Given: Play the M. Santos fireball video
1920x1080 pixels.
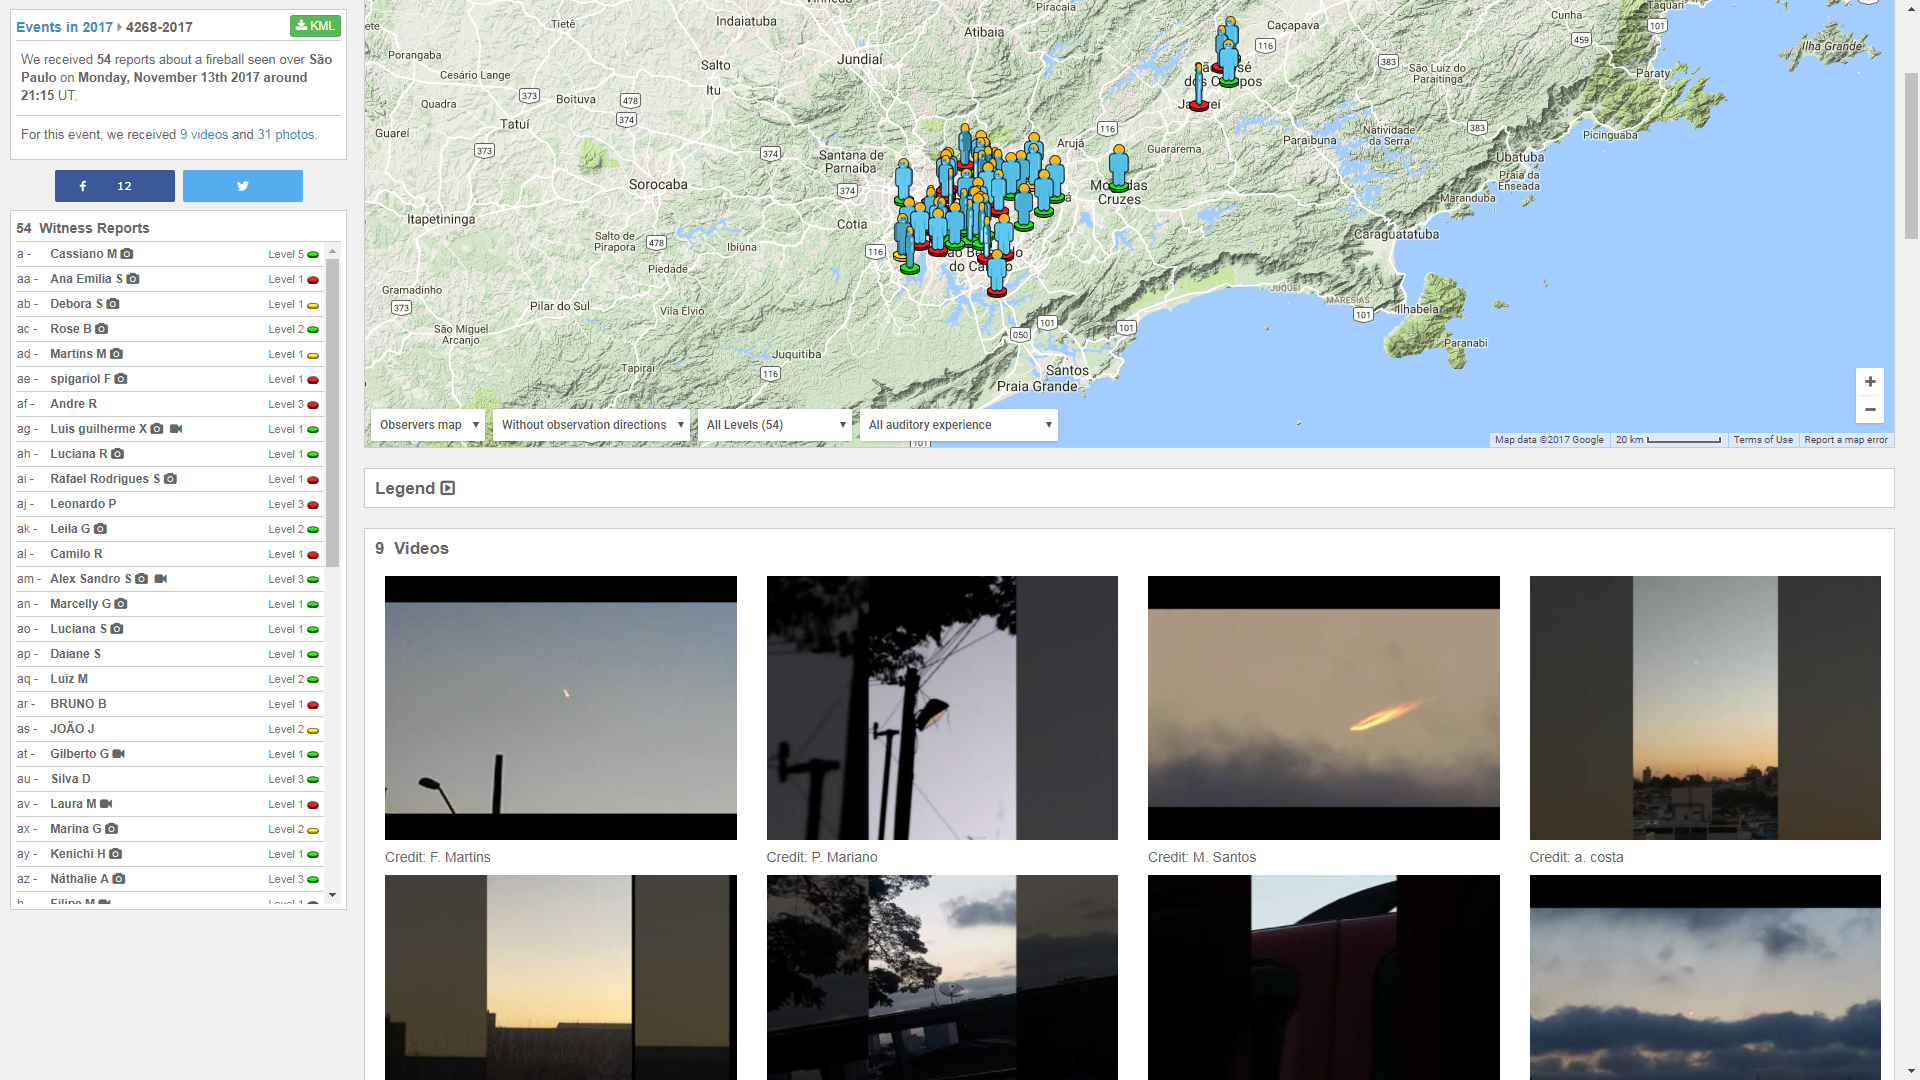Looking at the screenshot, I should (x=1323, y=707).
